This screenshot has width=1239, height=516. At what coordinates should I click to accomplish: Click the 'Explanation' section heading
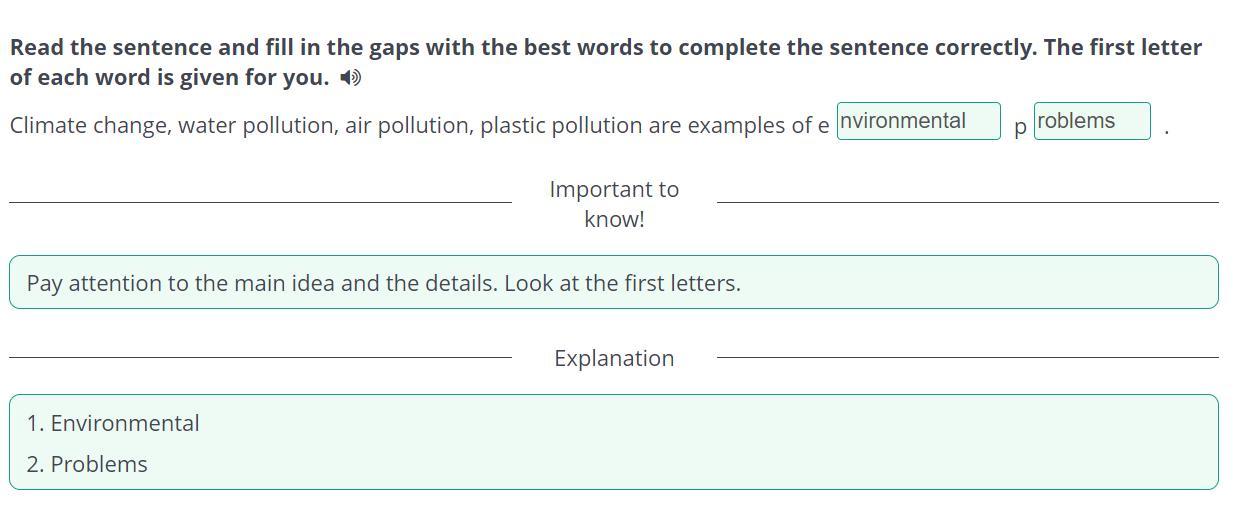click(x=614, y=358)
